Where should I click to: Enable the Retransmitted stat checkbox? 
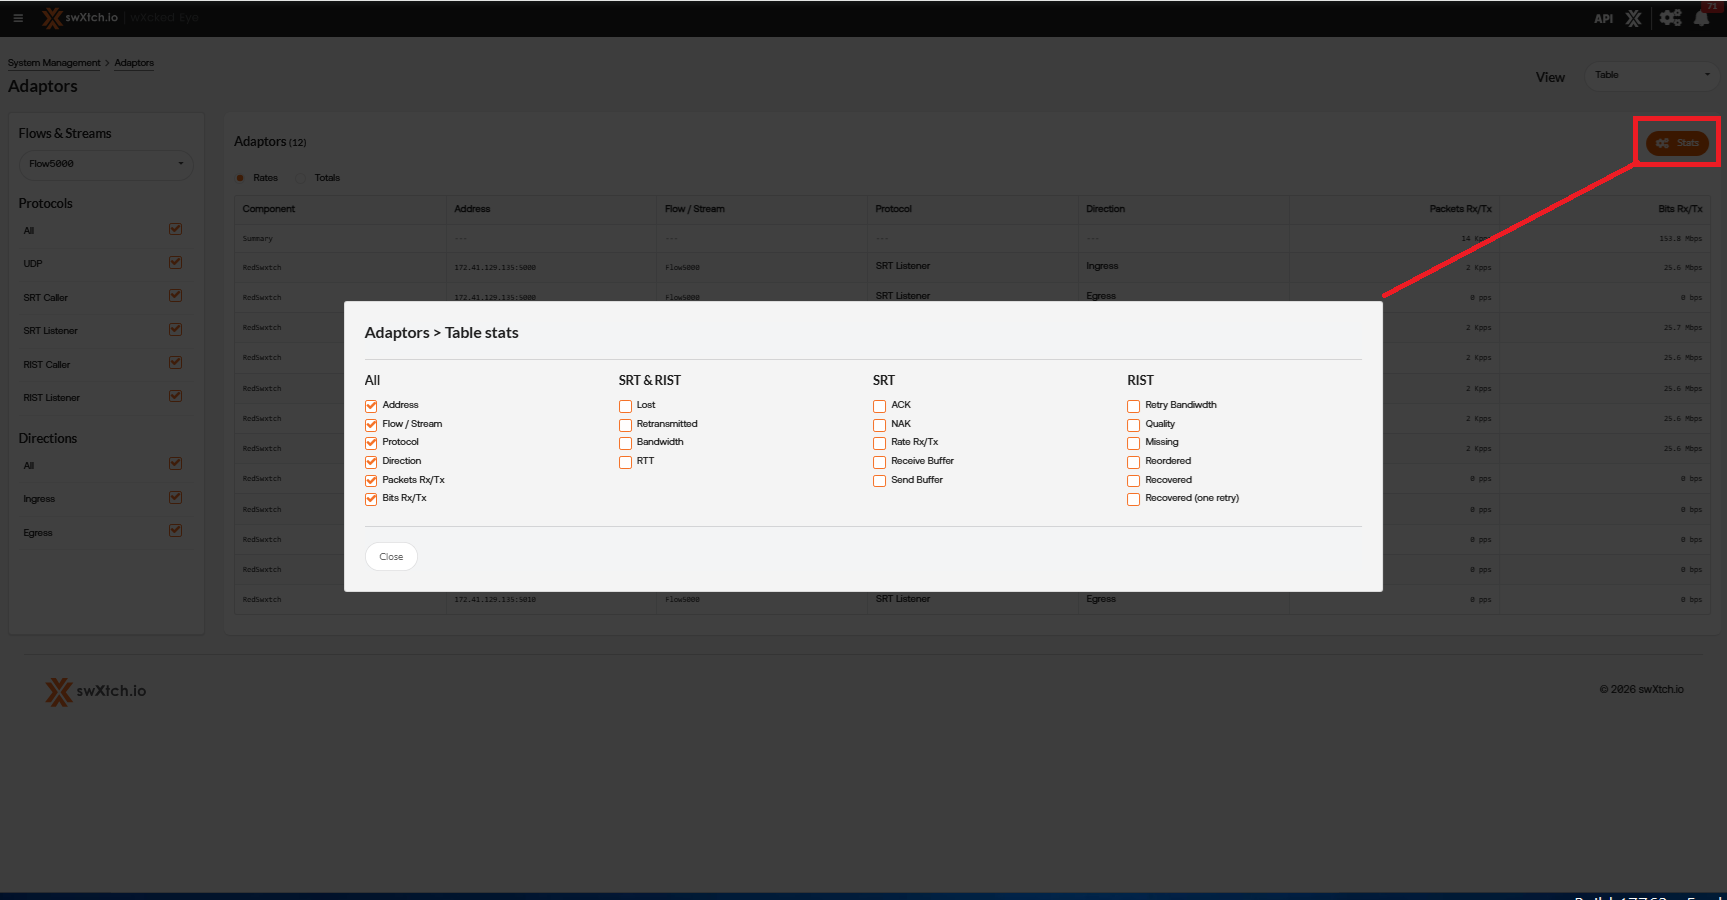point(625,425)
